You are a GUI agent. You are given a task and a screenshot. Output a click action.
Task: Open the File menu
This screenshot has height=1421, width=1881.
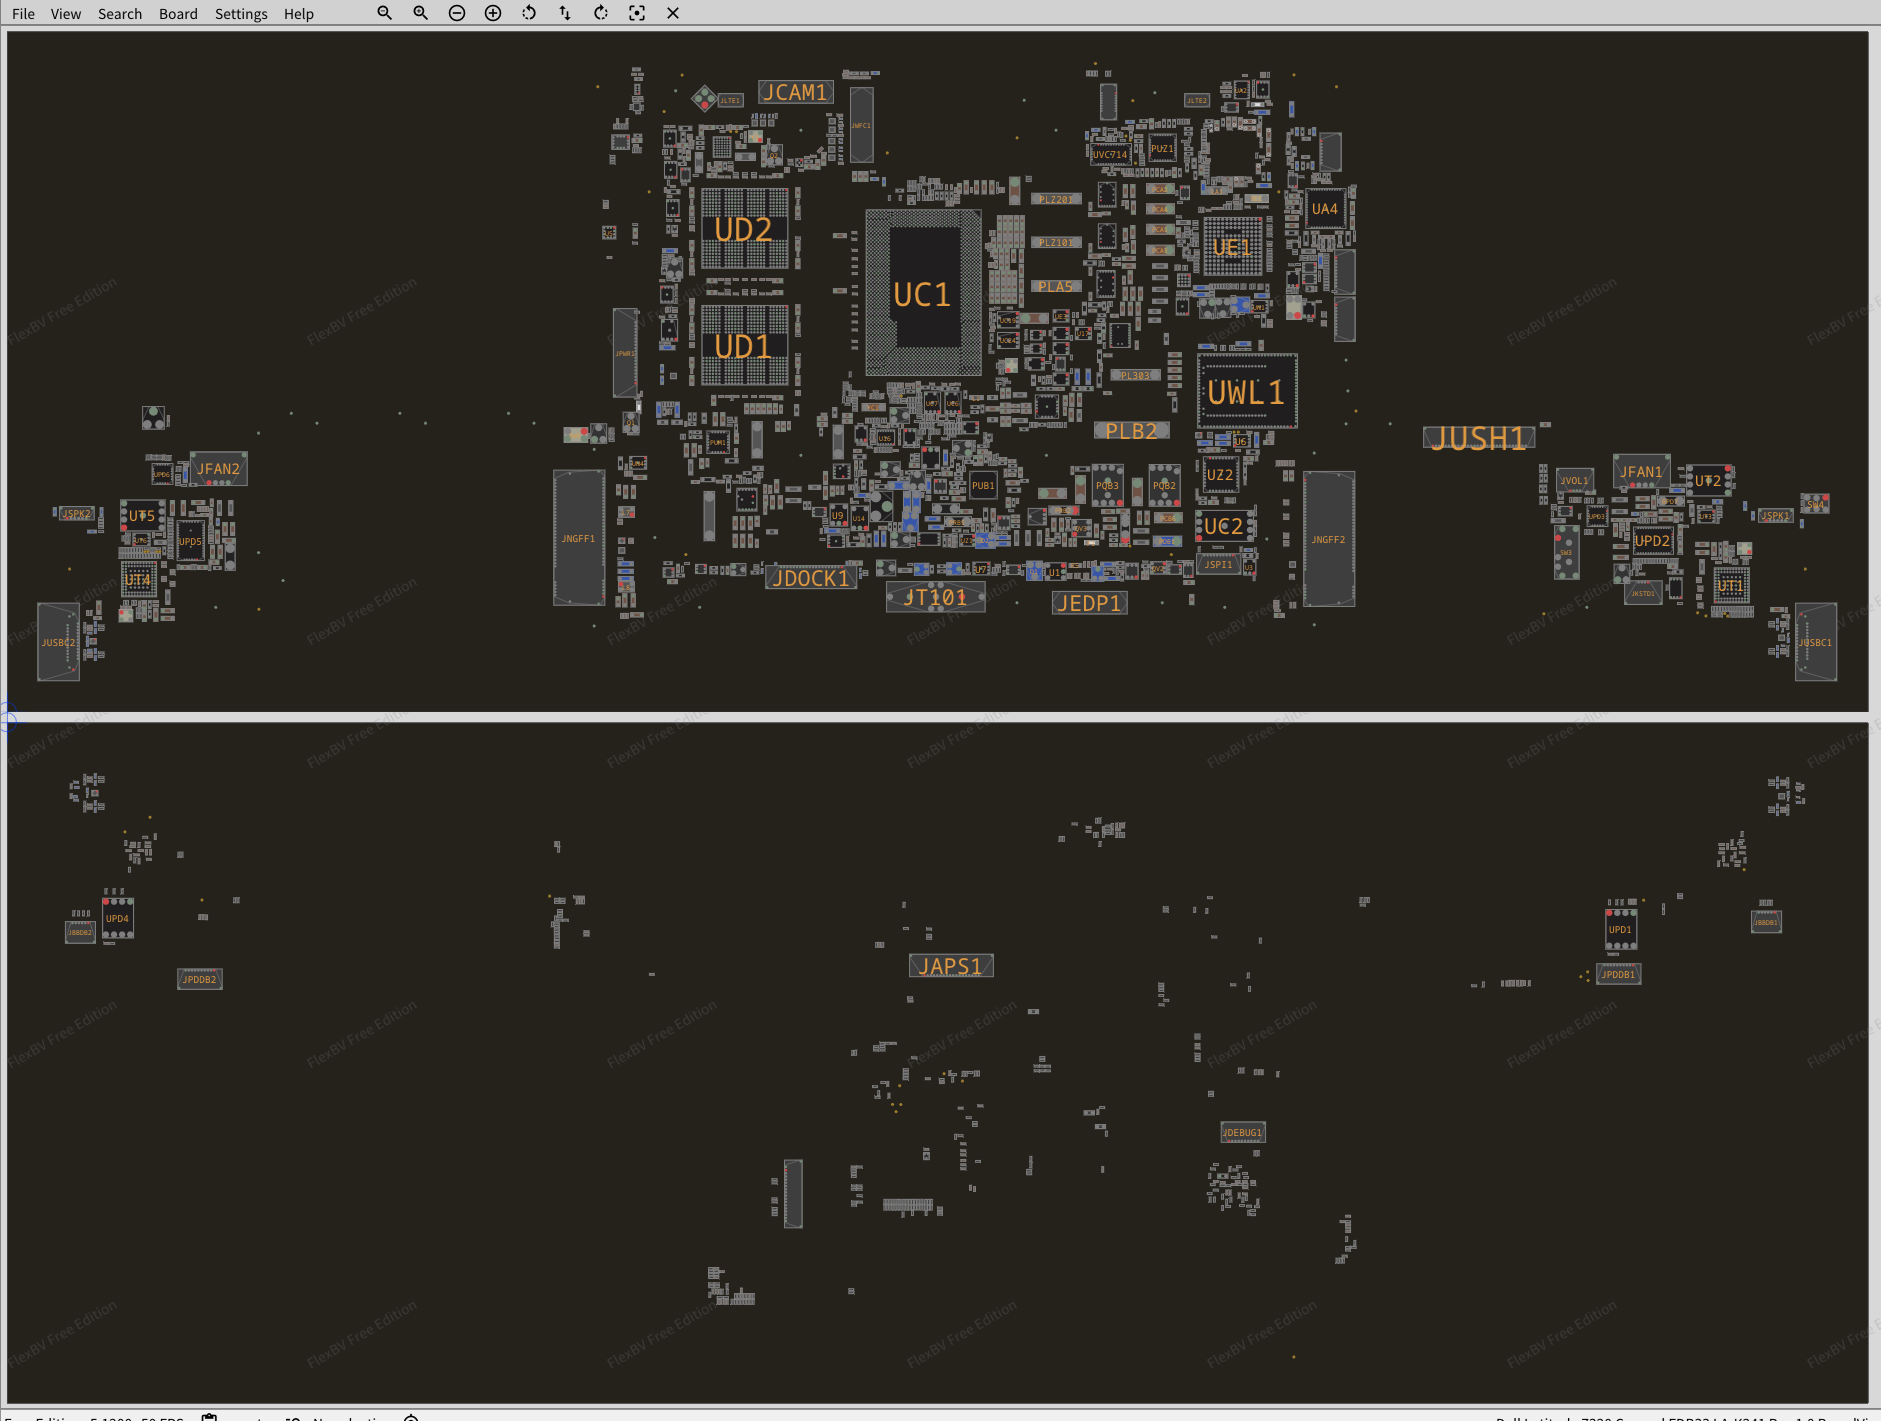(23, 14)
